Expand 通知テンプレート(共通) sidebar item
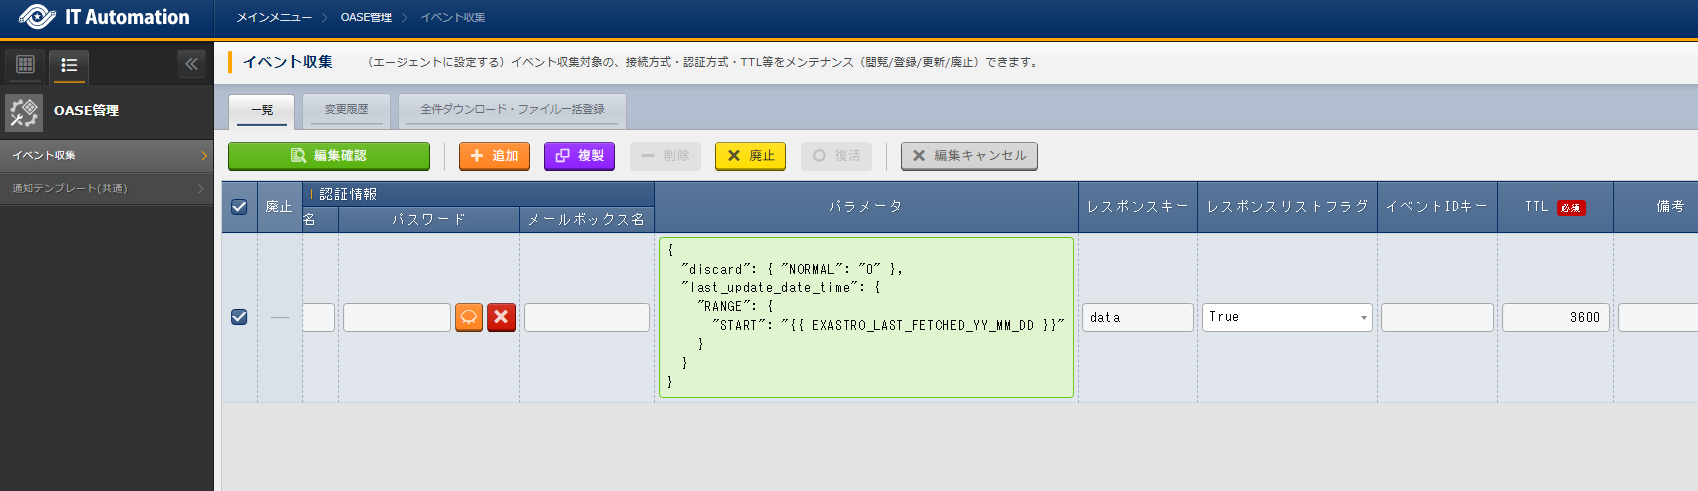1698x491 pixels. pos(106,188)
